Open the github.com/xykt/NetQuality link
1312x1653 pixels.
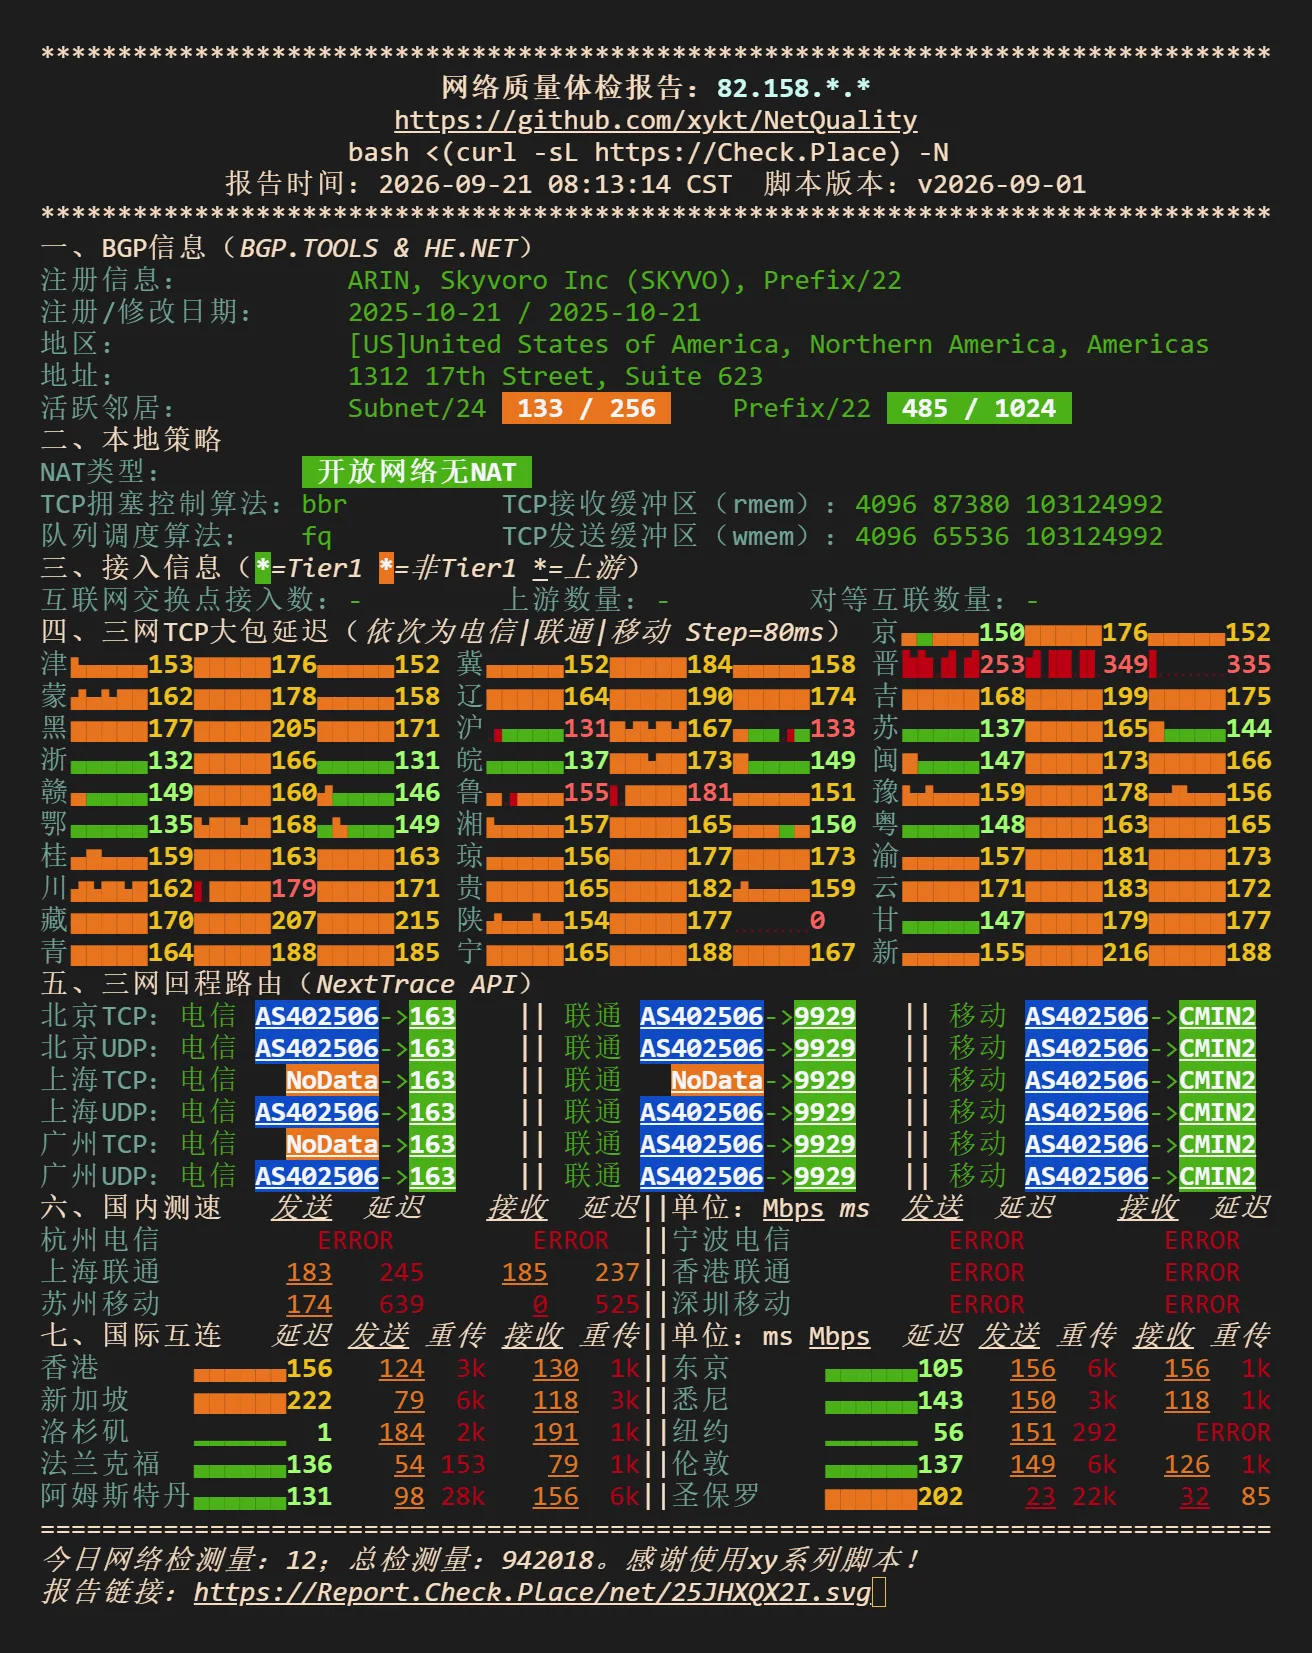pyautogui.click(x=655, y=121)
